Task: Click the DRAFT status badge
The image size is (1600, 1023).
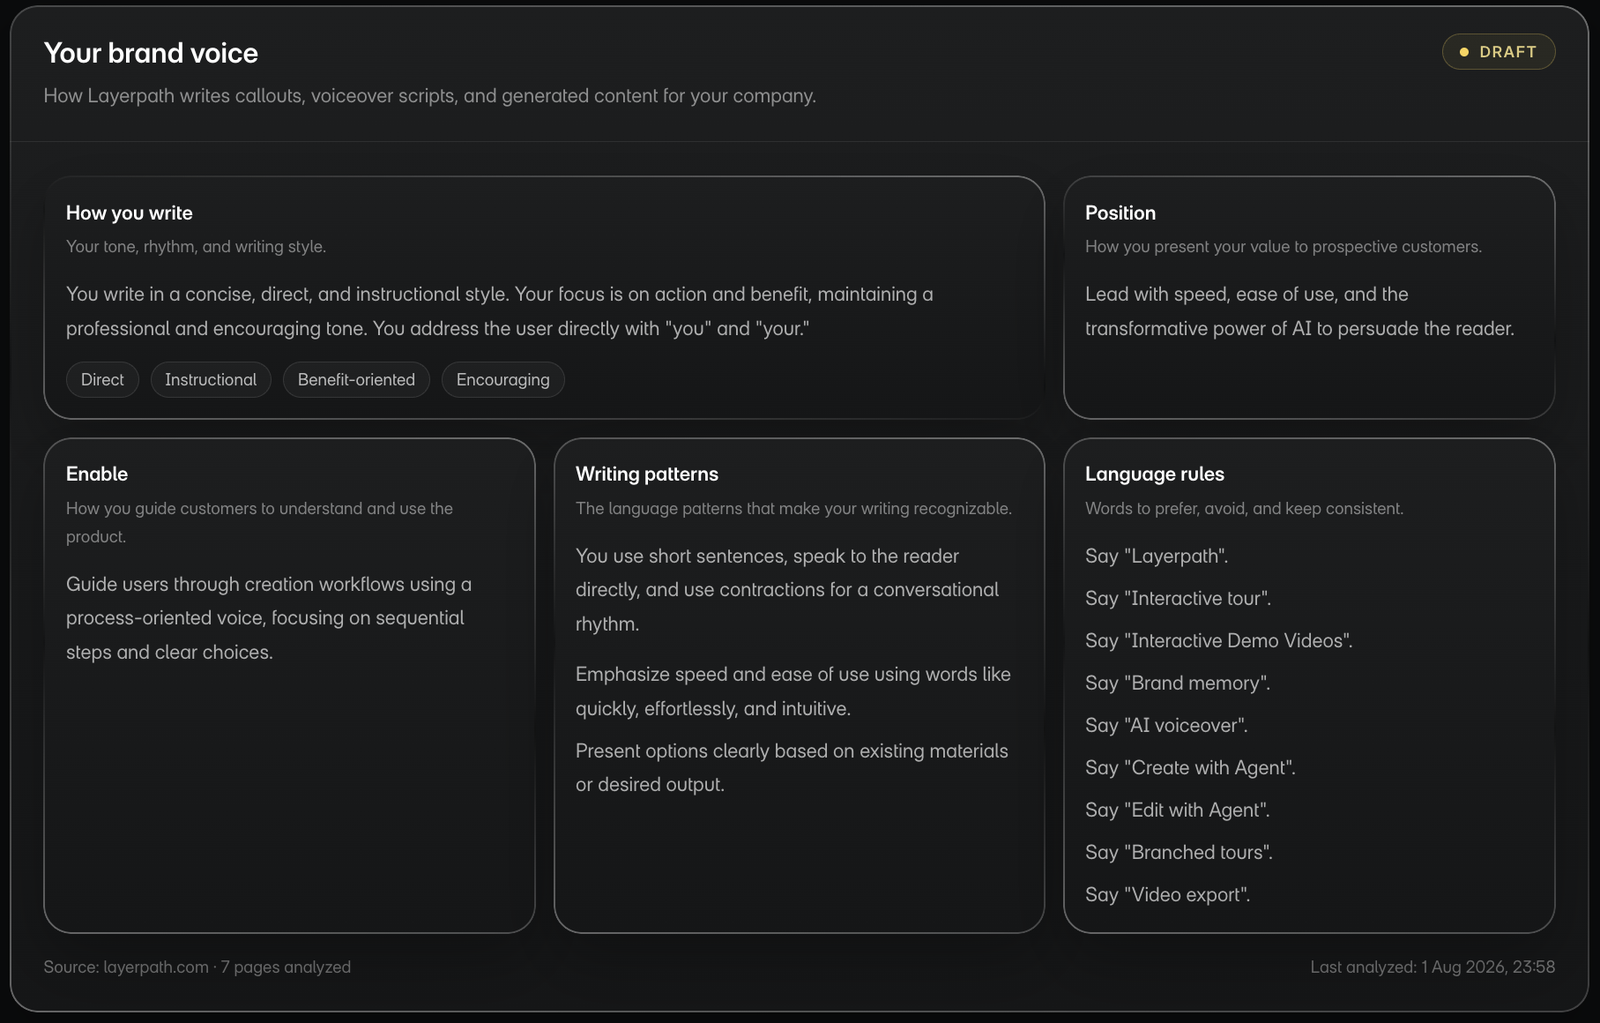Action: 1498,52
